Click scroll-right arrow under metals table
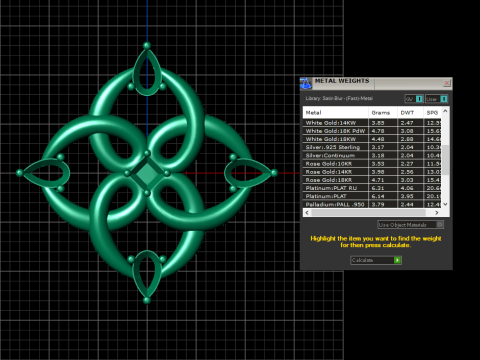Screen dimensions: 480x360 pos(437,213)
